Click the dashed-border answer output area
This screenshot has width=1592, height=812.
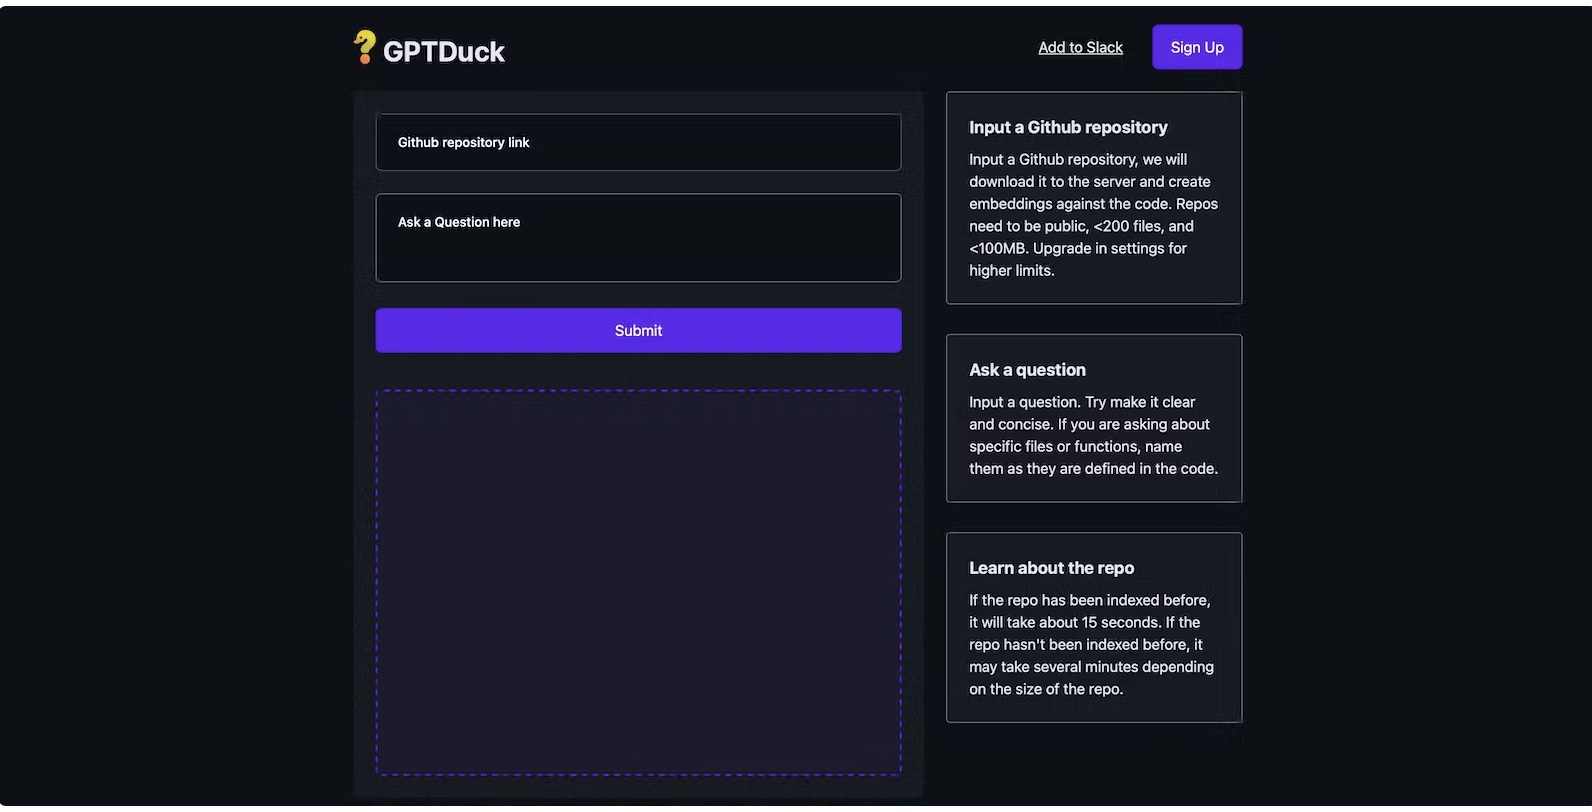coord(638,582)
